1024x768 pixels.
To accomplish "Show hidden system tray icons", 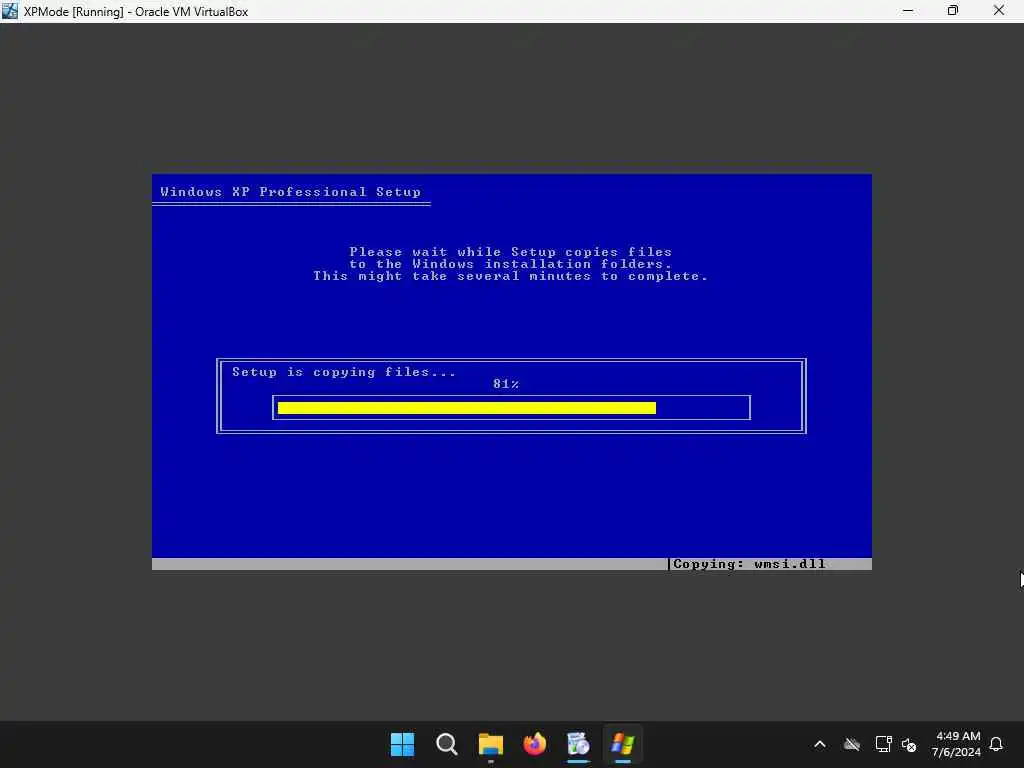I will 820,744.
